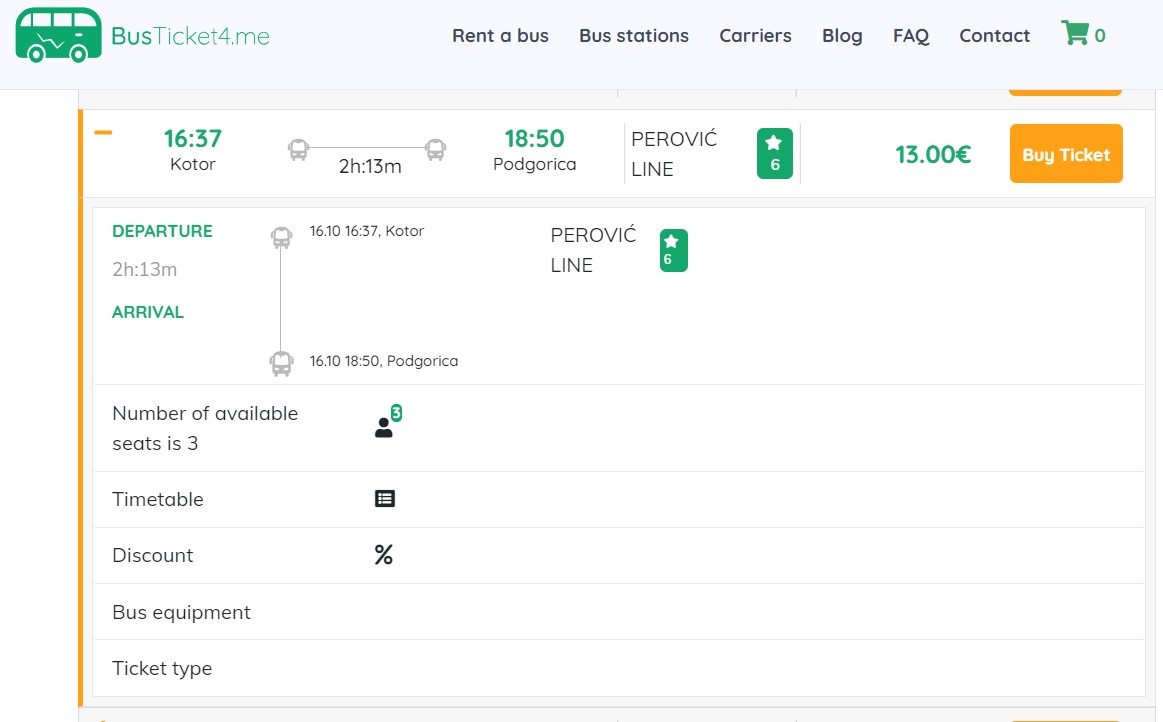Open Carriers menu item

(755, 36)
